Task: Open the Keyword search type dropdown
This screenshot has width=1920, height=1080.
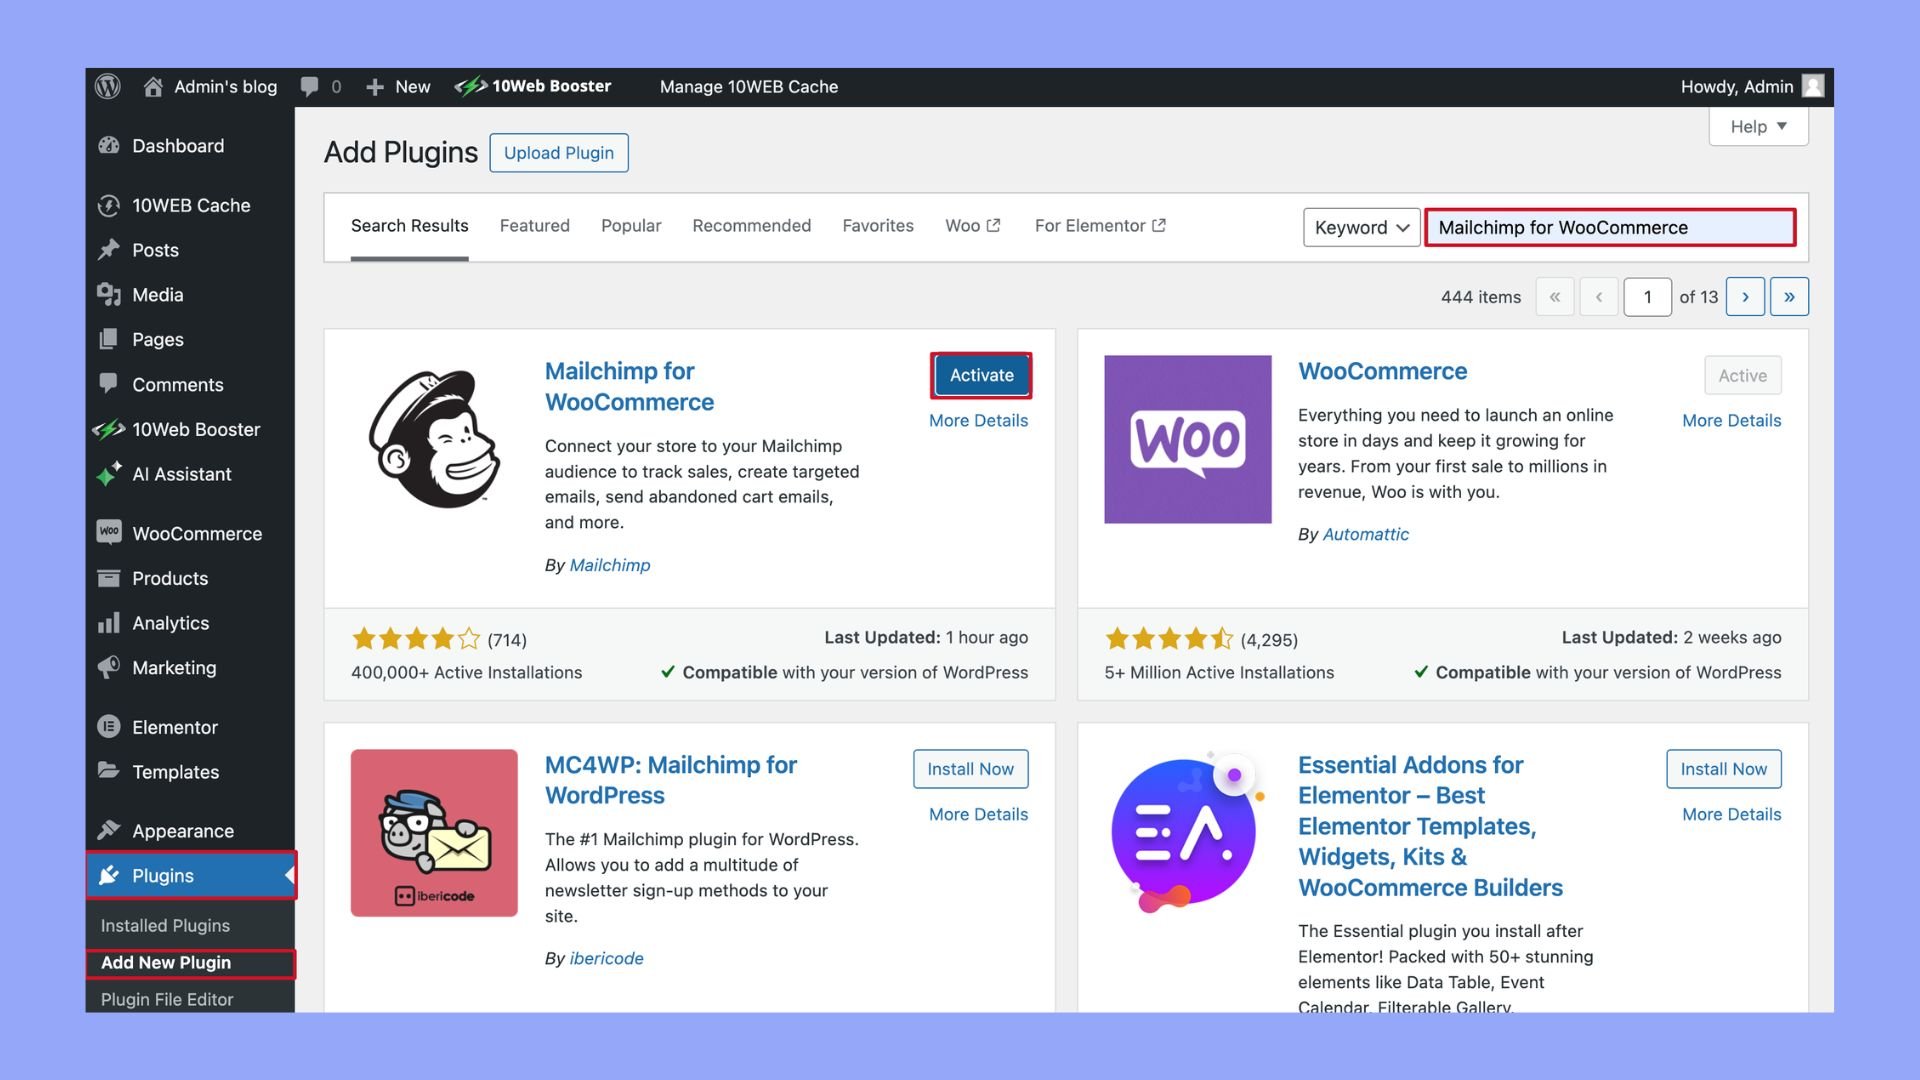Action: click(1360, 228)
